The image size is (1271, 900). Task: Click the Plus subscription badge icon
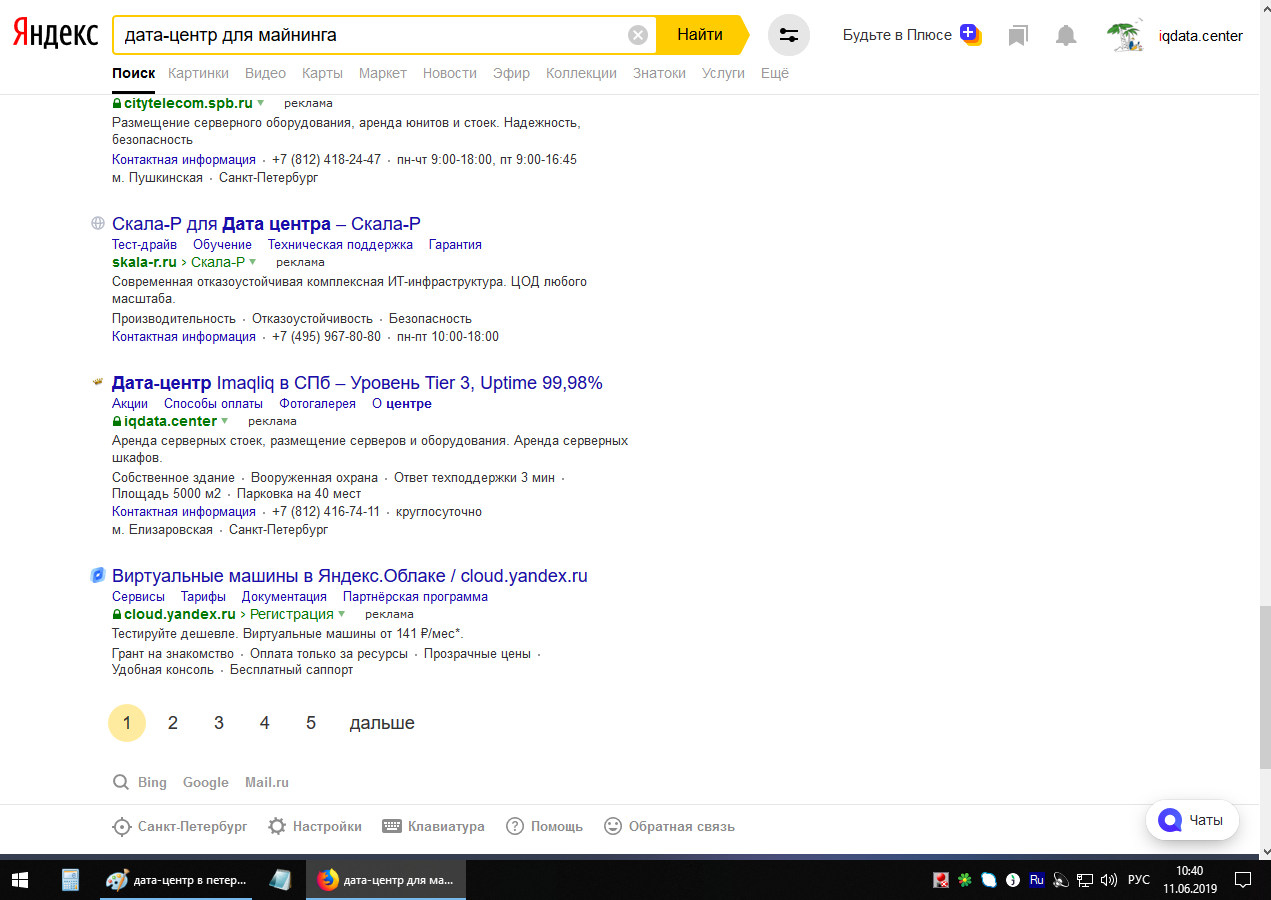click(x=970, y=35)
